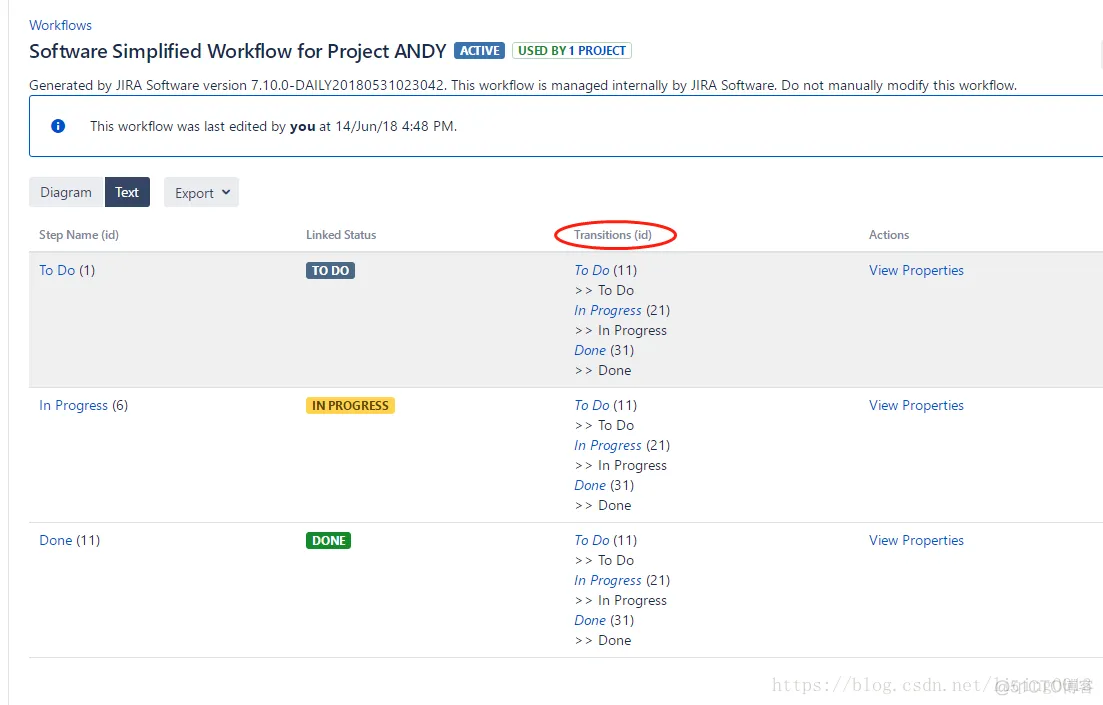Click the Linked Status column header
This screenshot has width=1103, height=705.
pos(341,235)
